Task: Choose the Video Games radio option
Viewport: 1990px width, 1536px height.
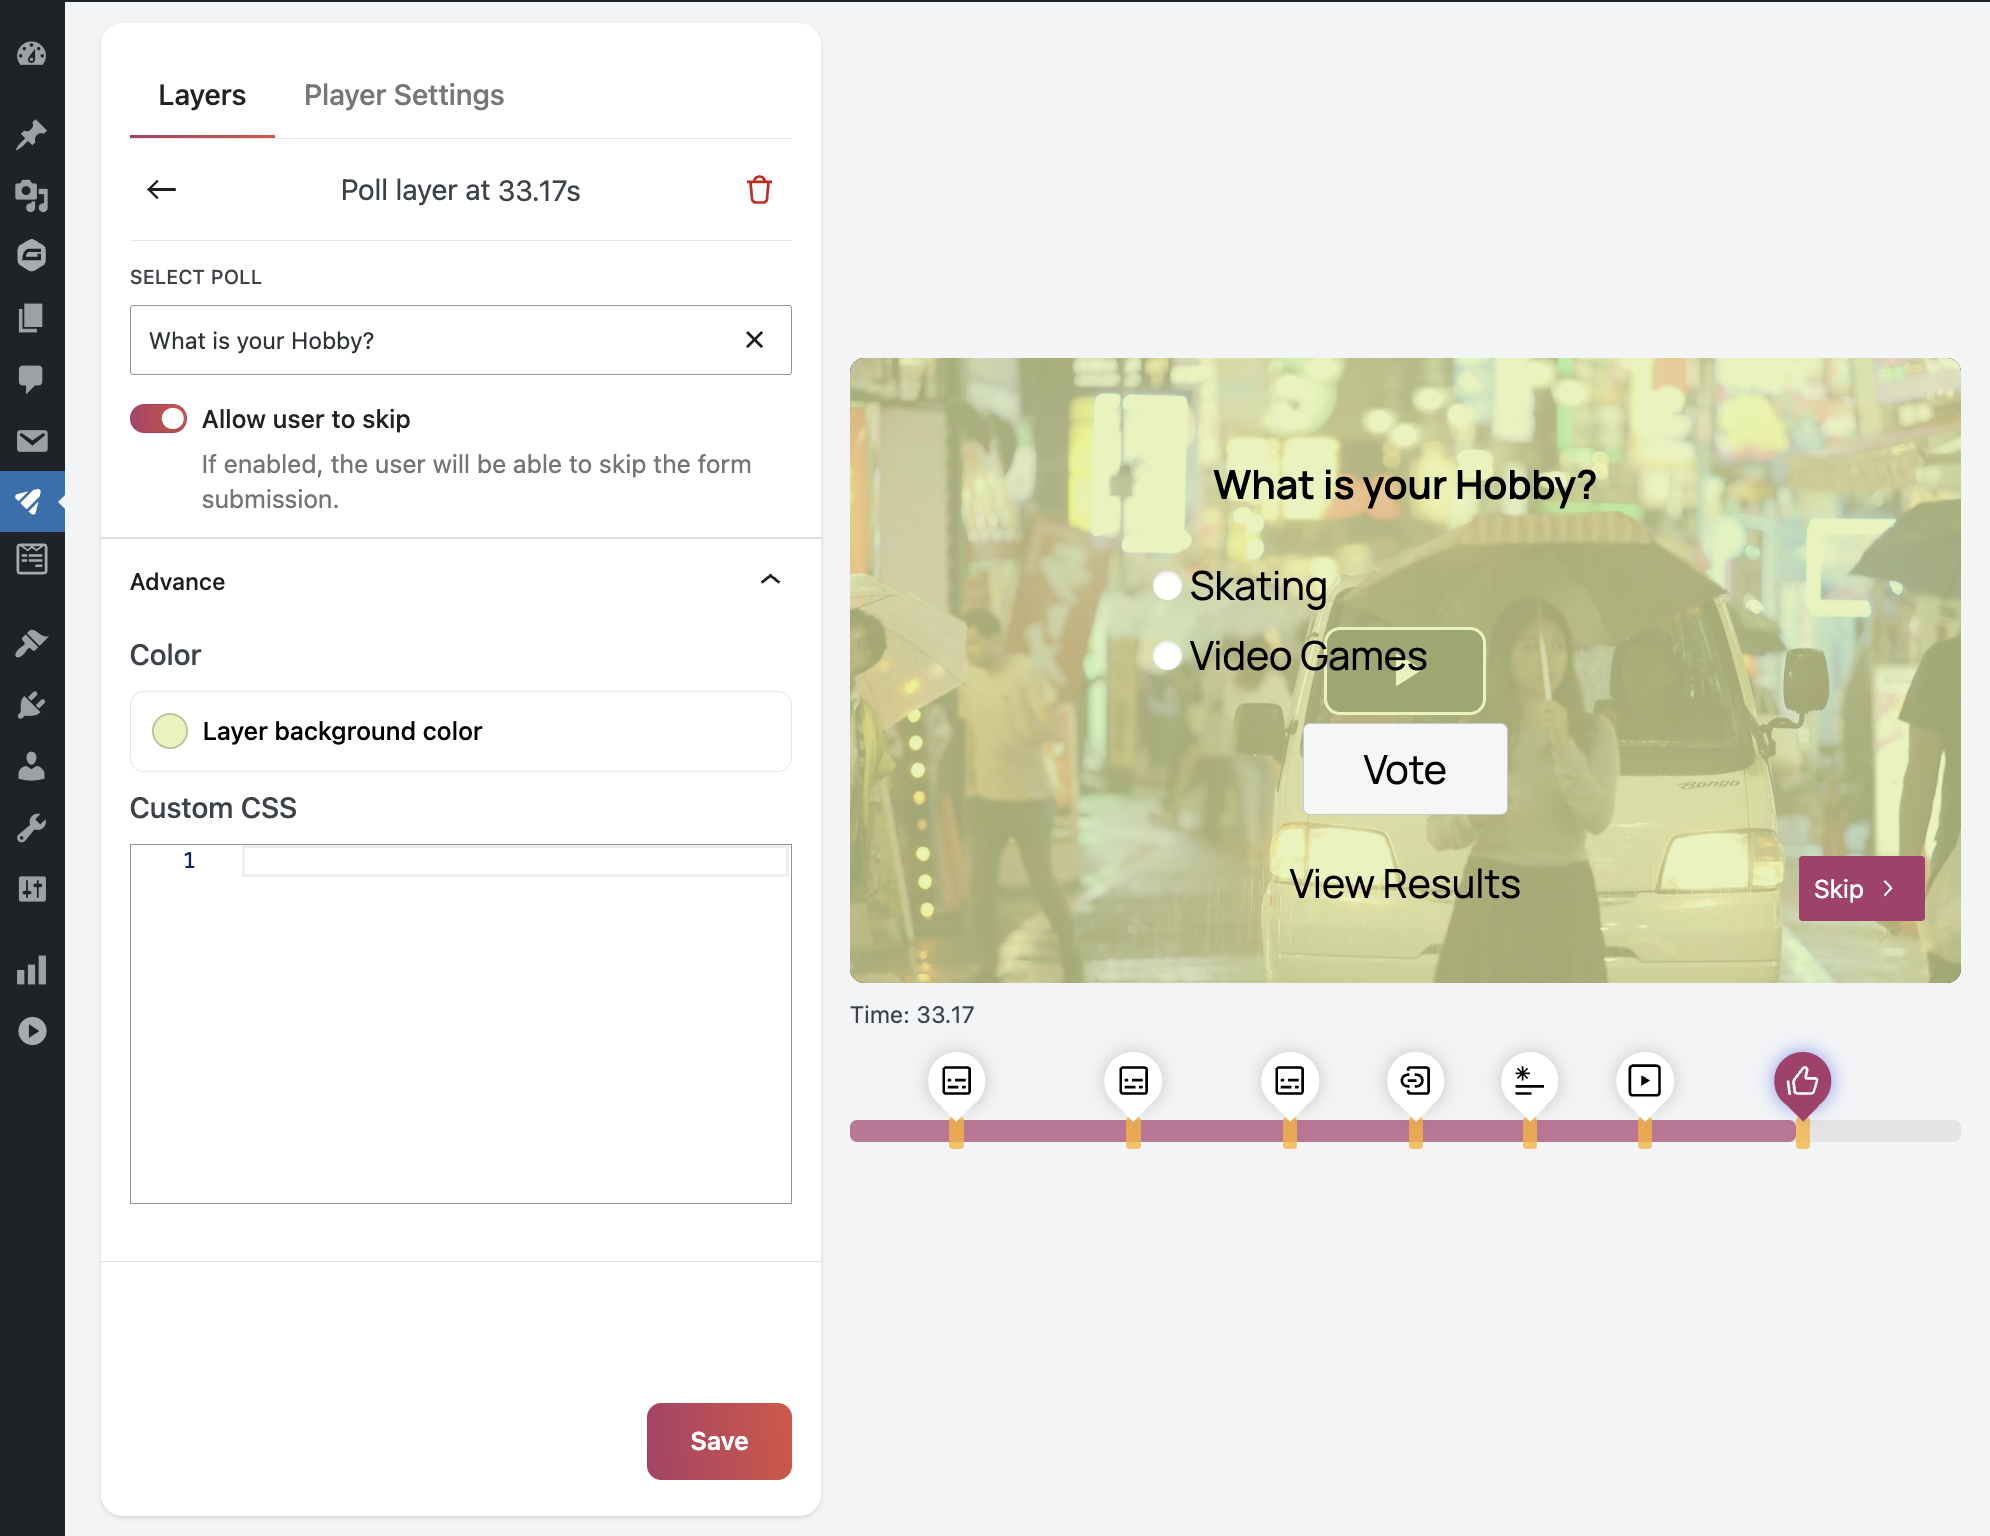Action: tap(1167, 656)
